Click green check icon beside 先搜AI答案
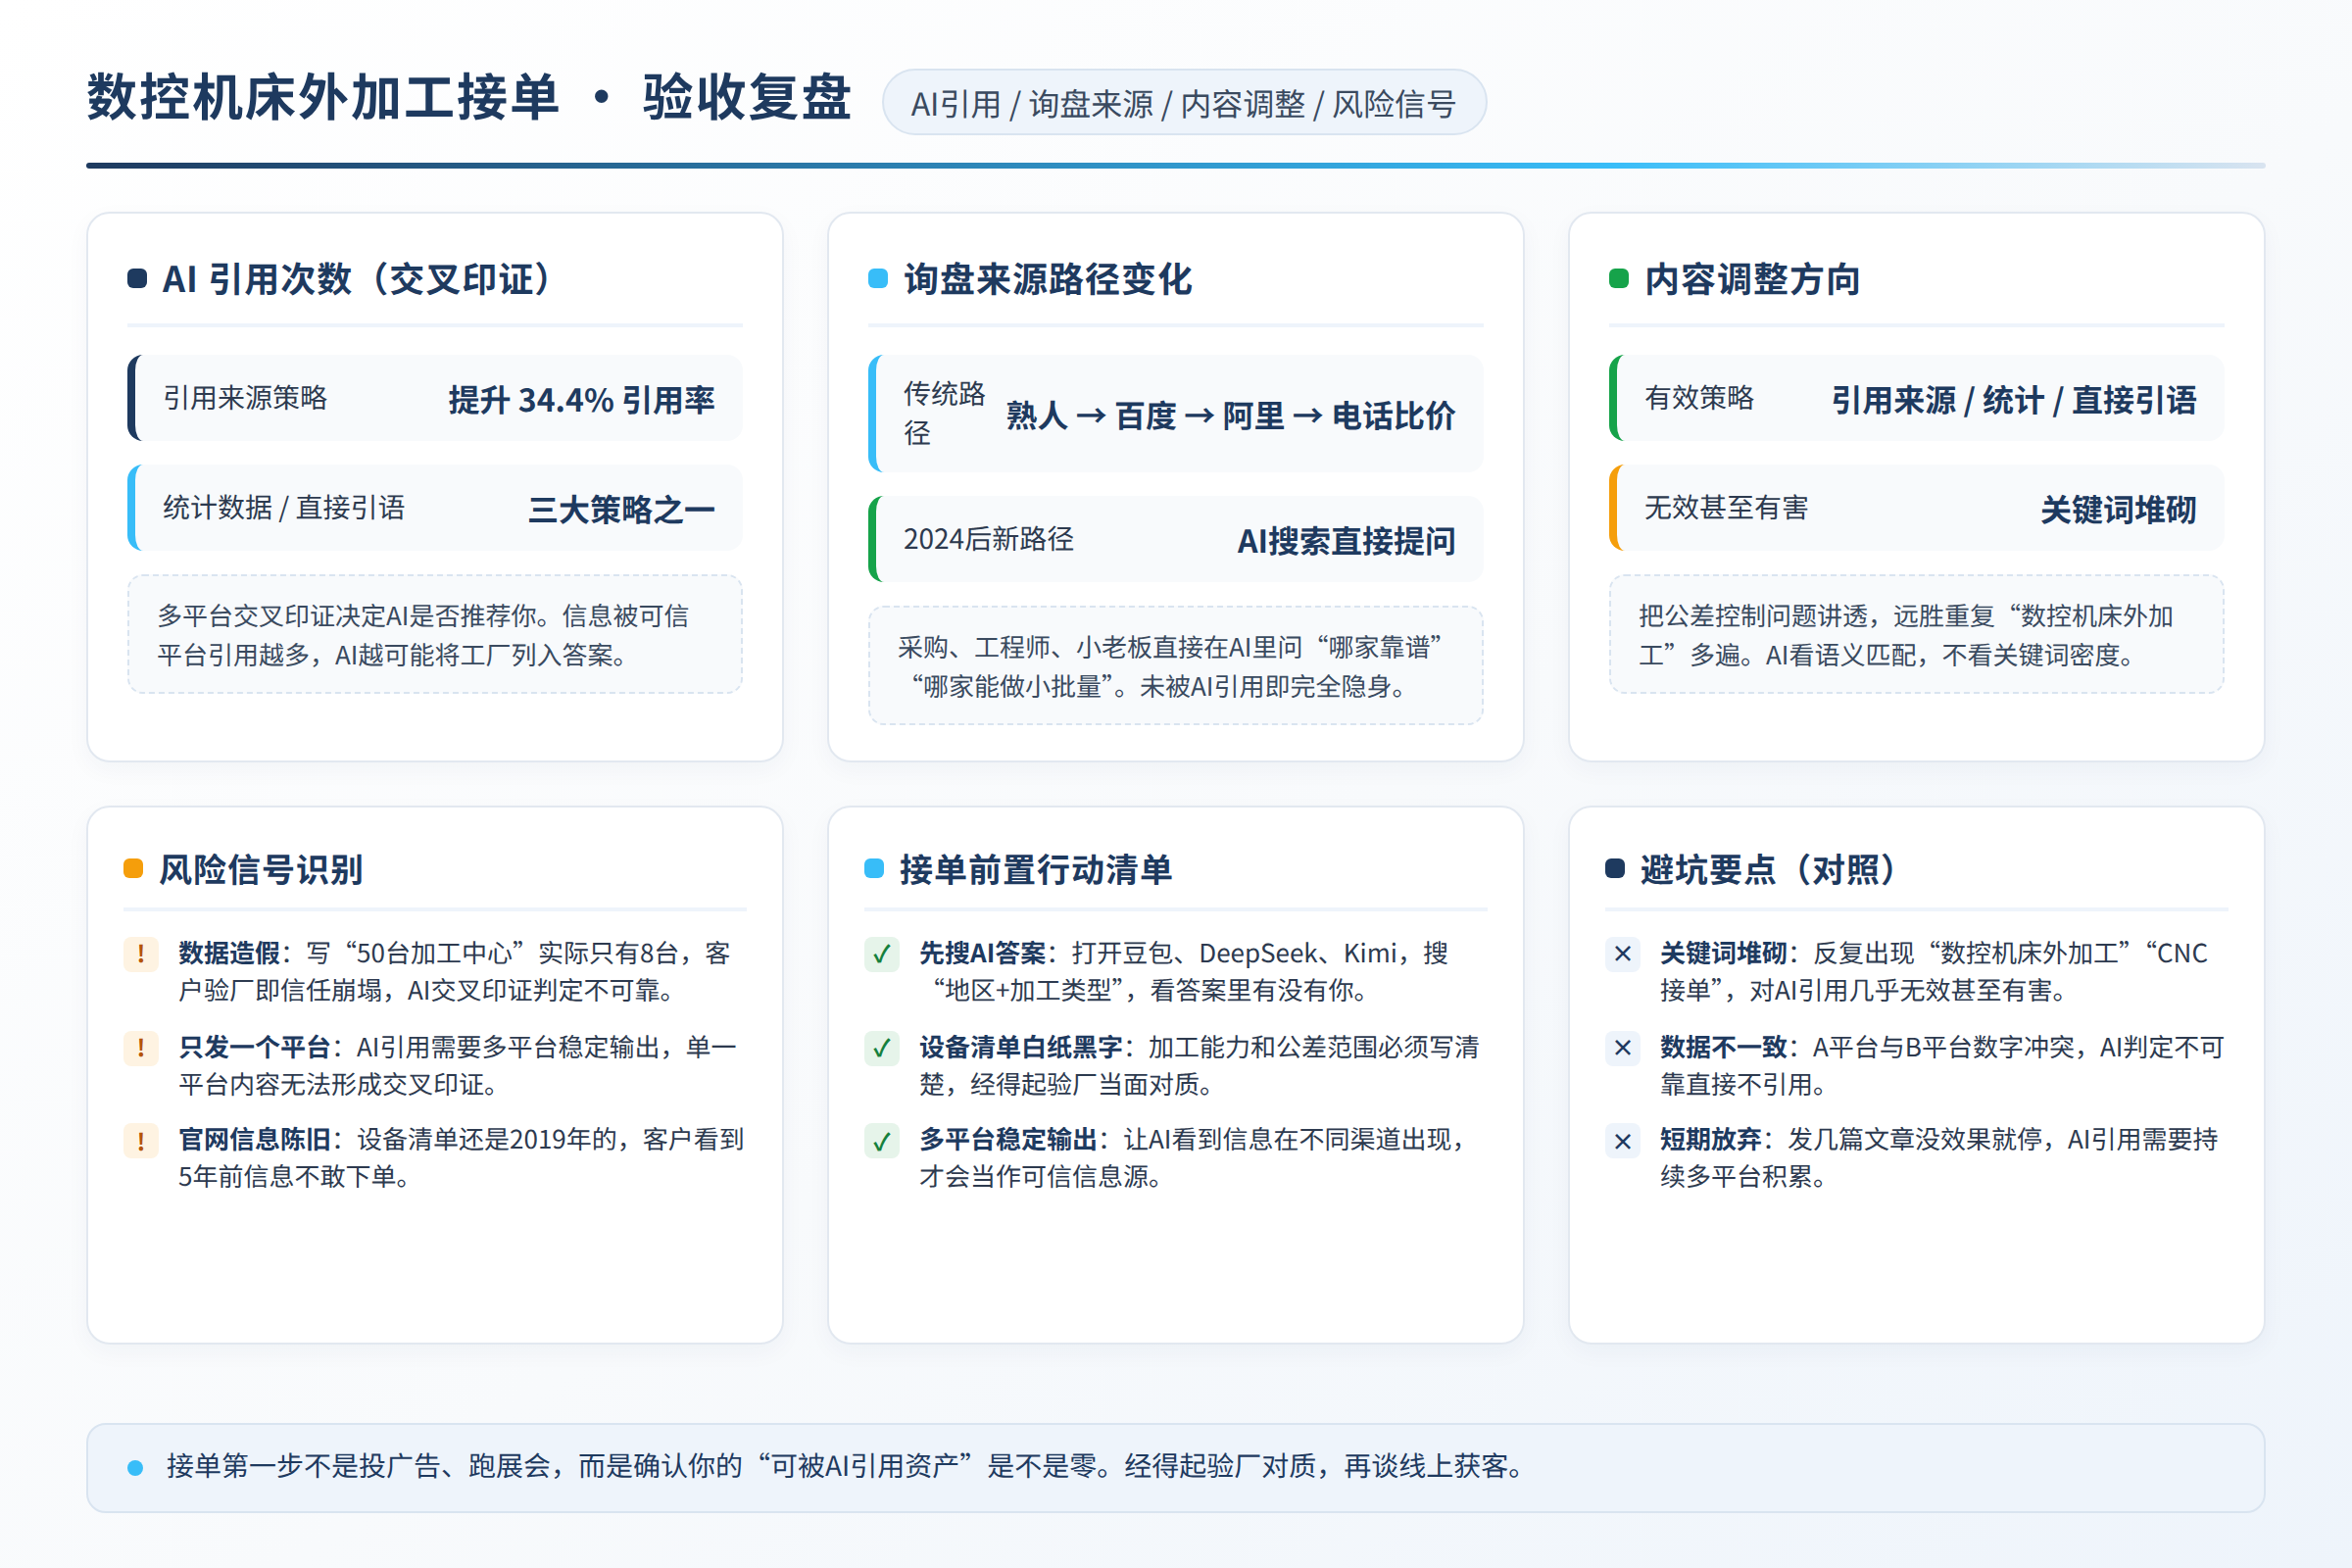2352x1568 pixels. click(x=881, y=954)
